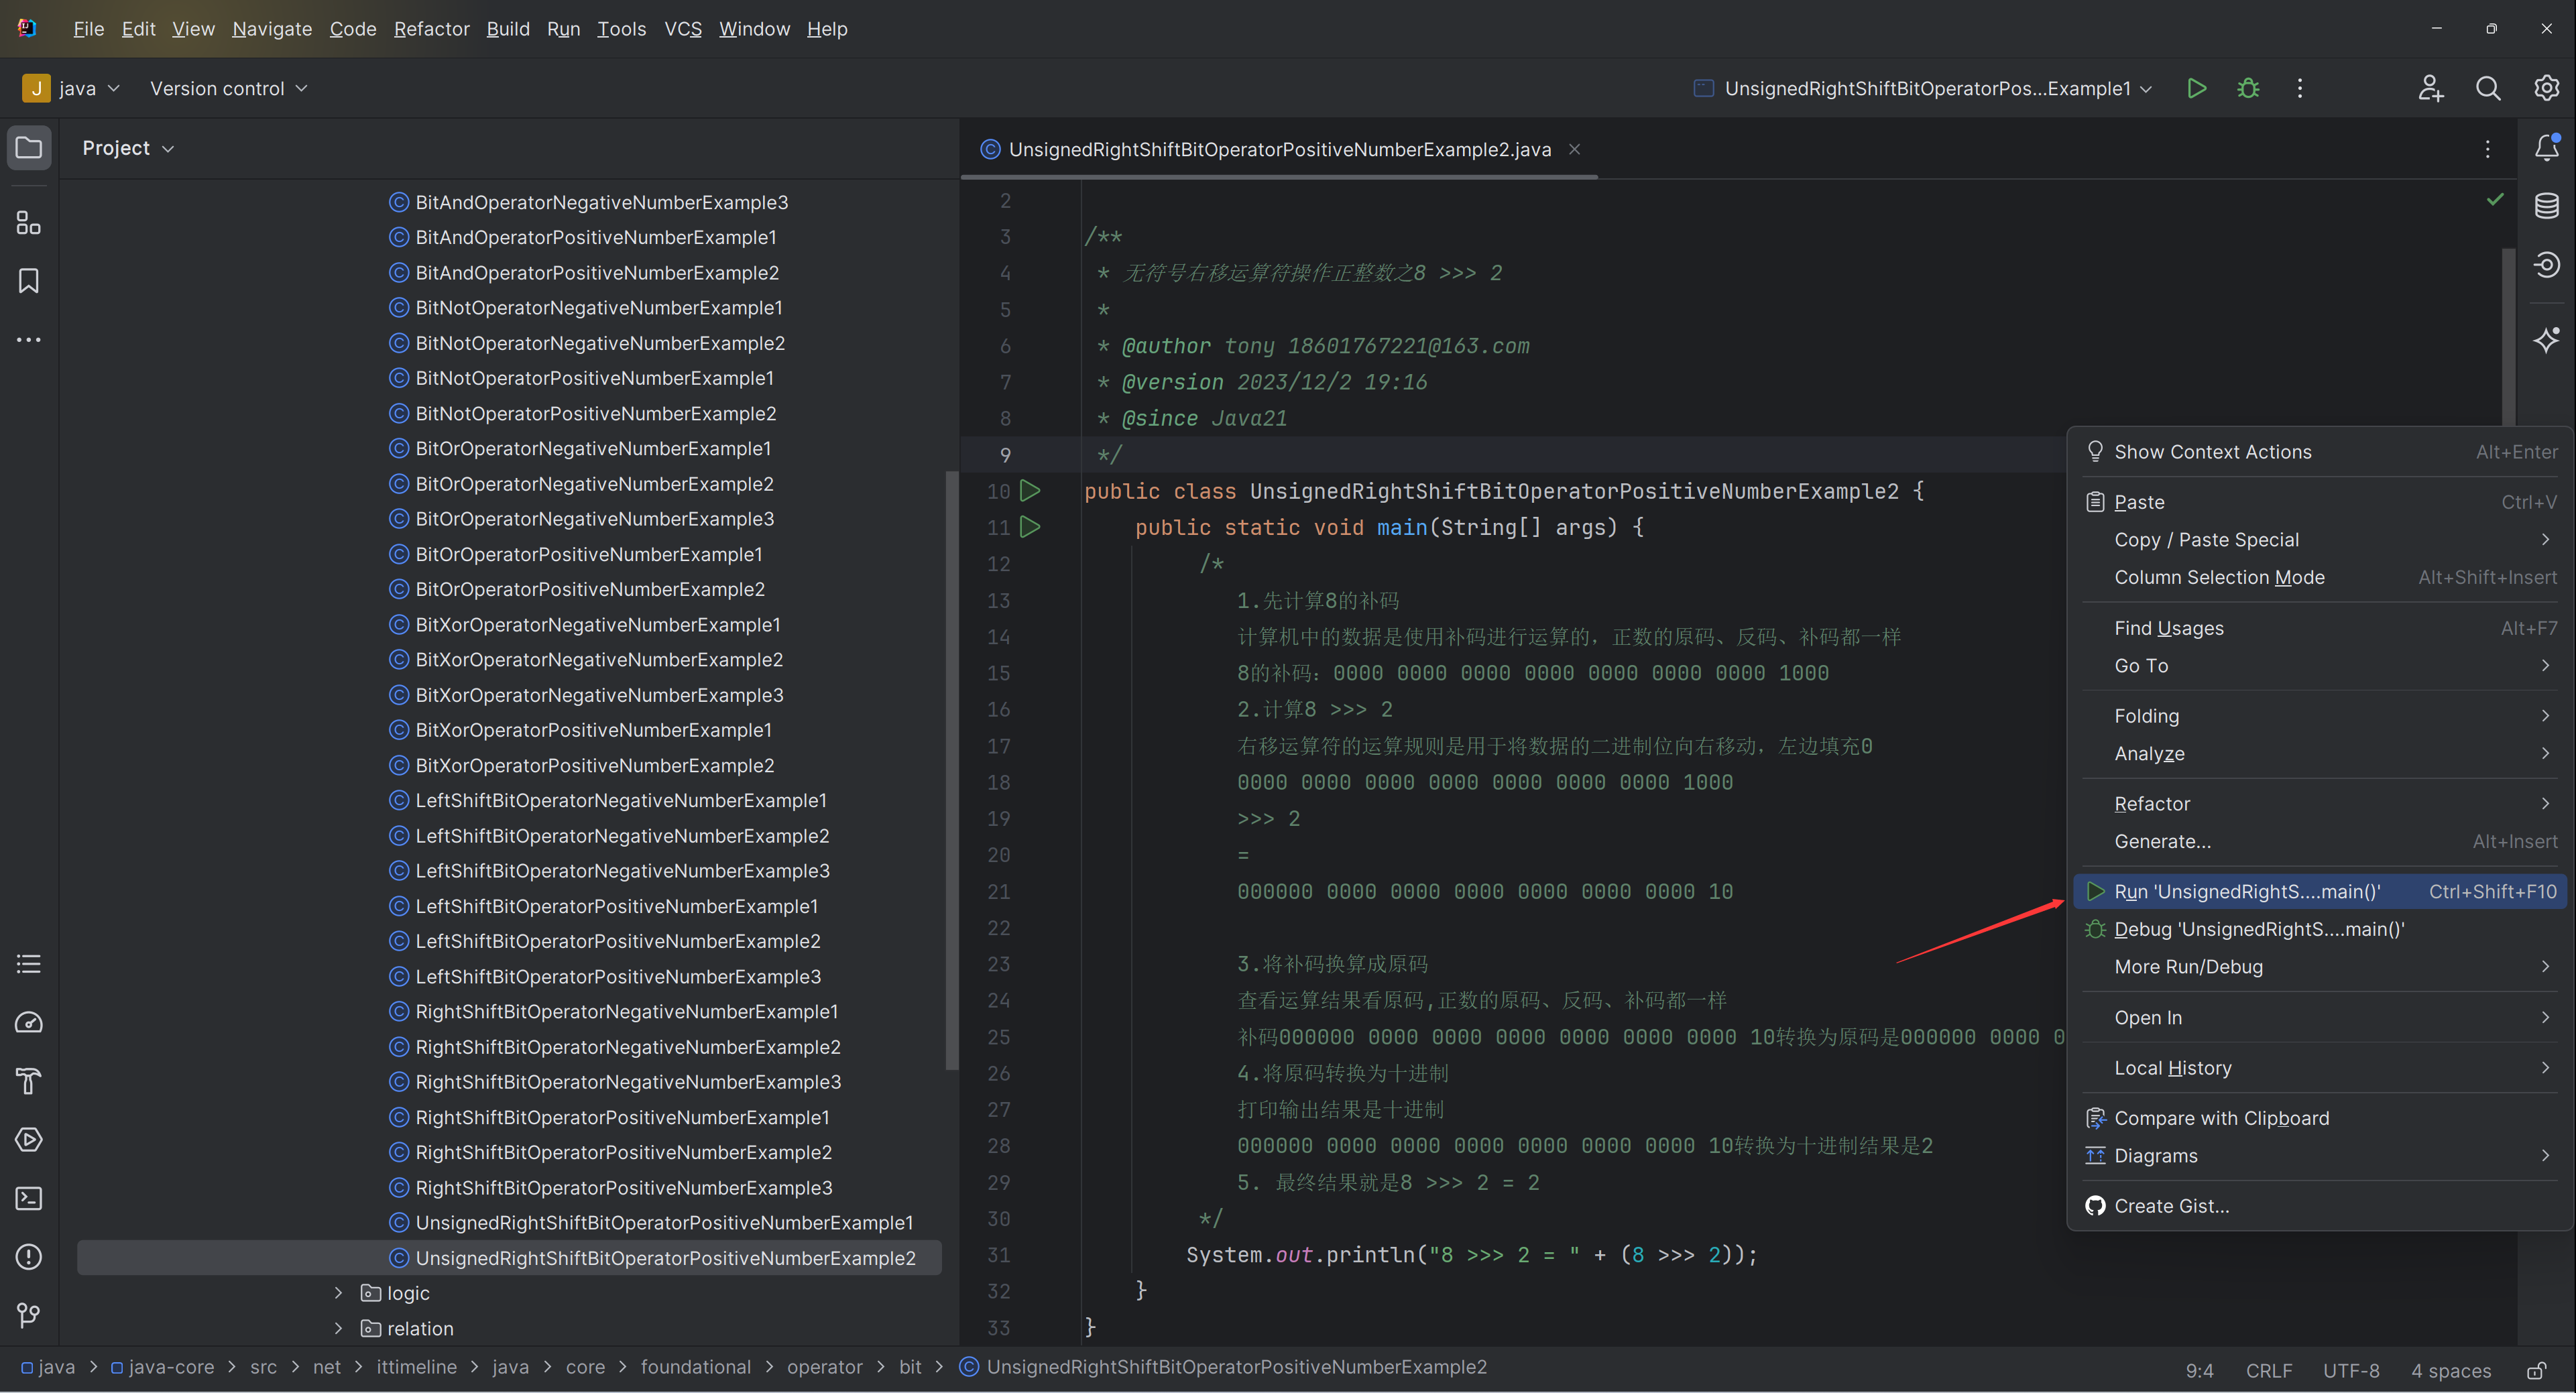
Task: Open the Build hammer tool window icon
Action: [29, 1081]
